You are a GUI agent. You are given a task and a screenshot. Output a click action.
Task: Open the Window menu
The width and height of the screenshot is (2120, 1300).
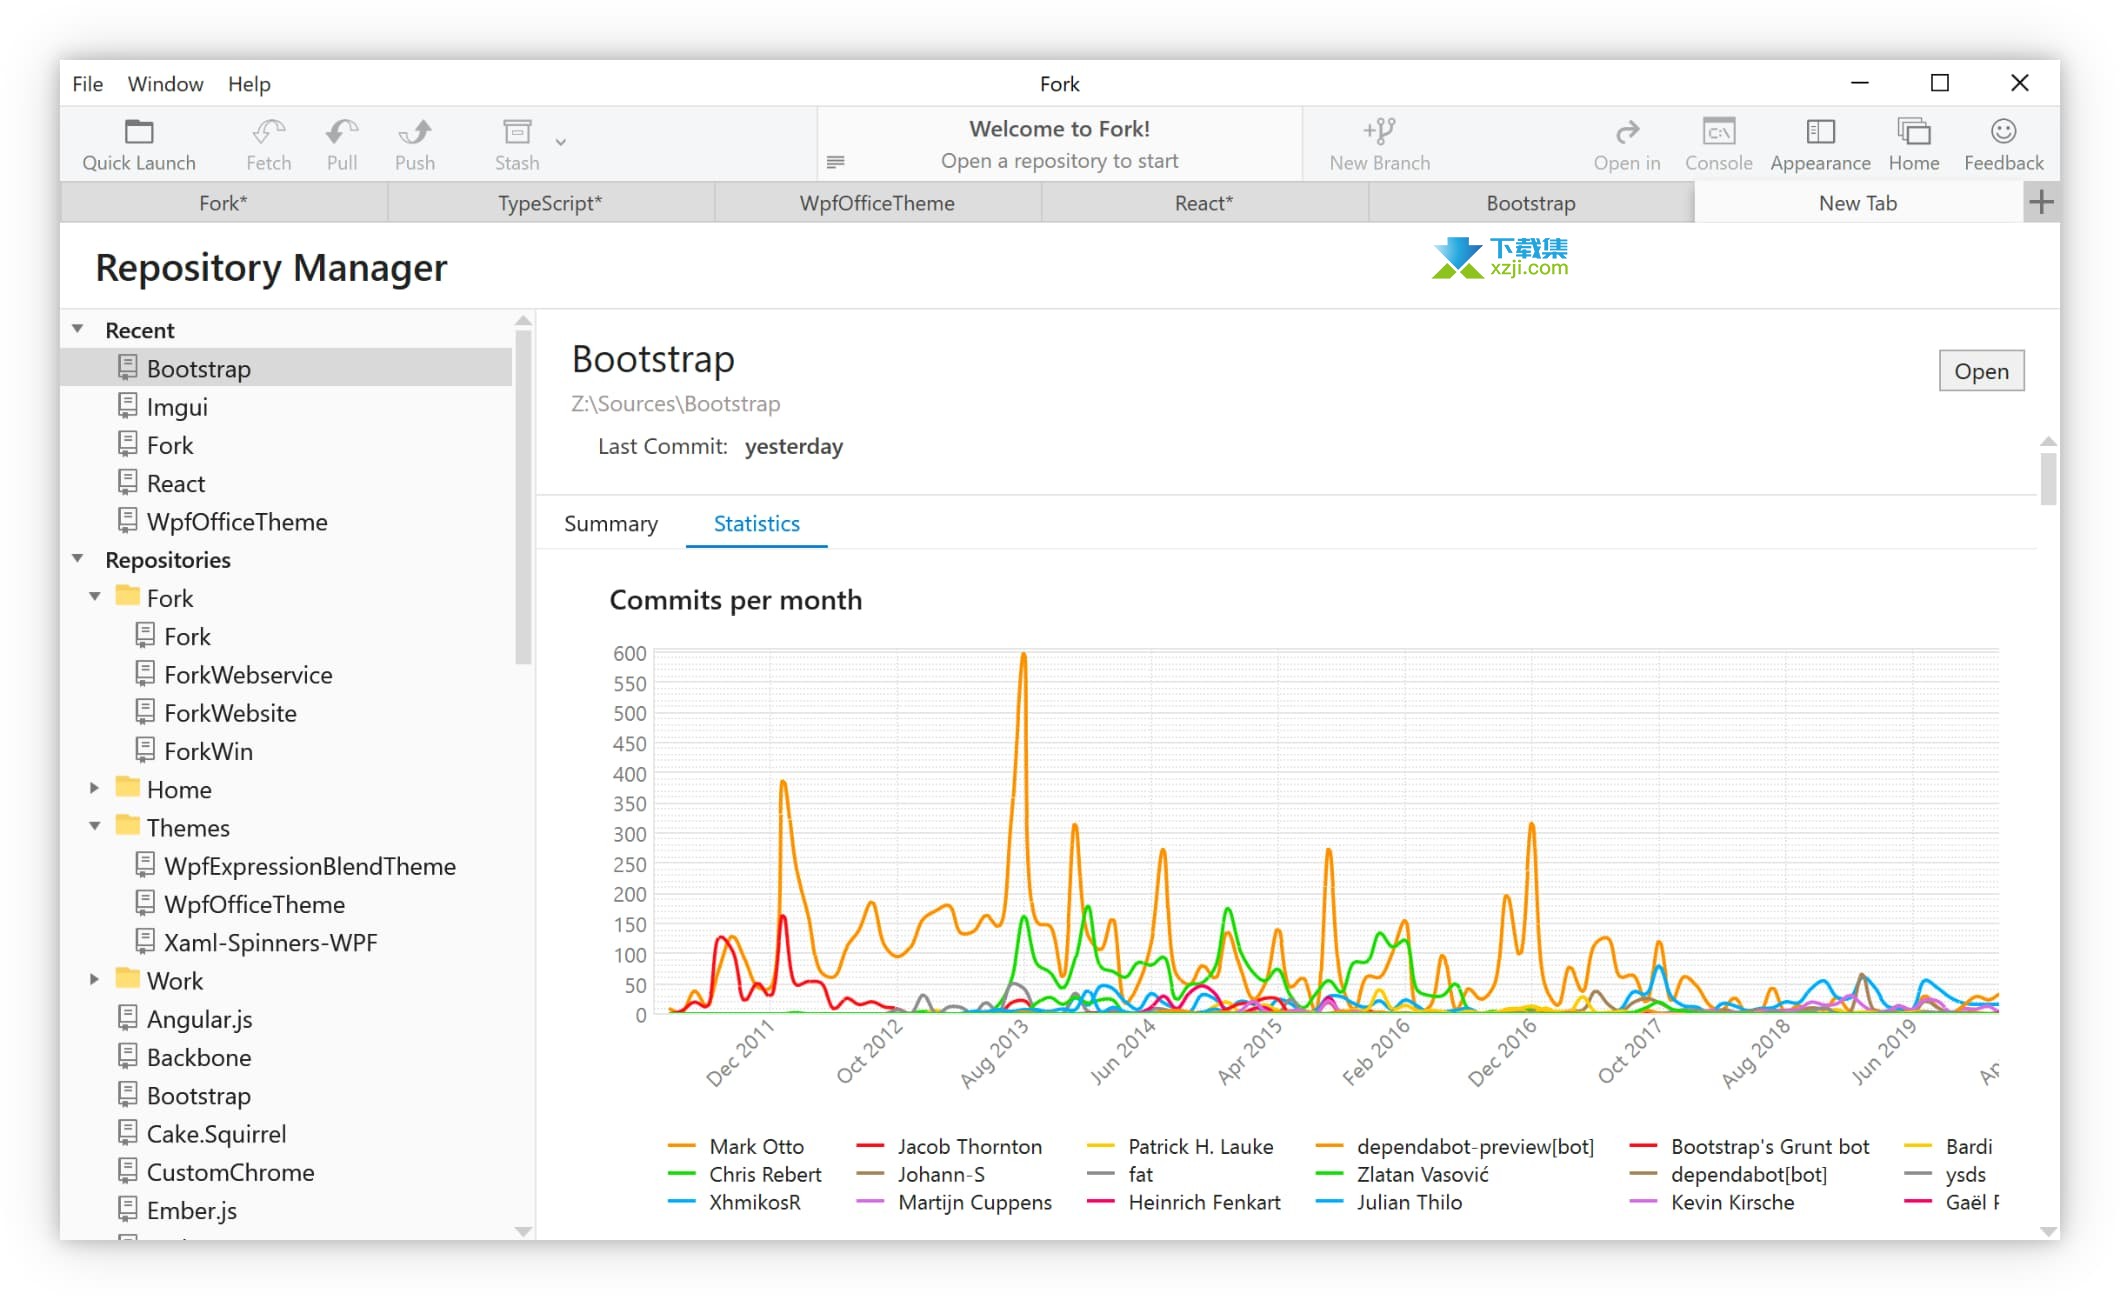(165, 84)
